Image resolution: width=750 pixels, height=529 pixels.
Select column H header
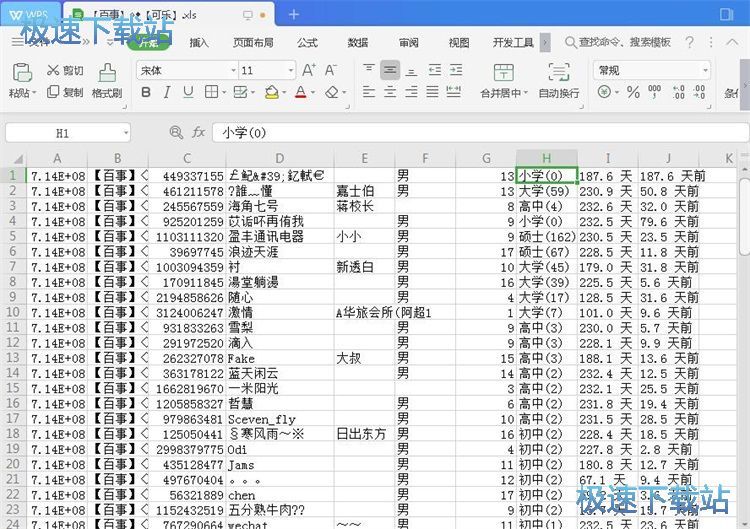547,158
